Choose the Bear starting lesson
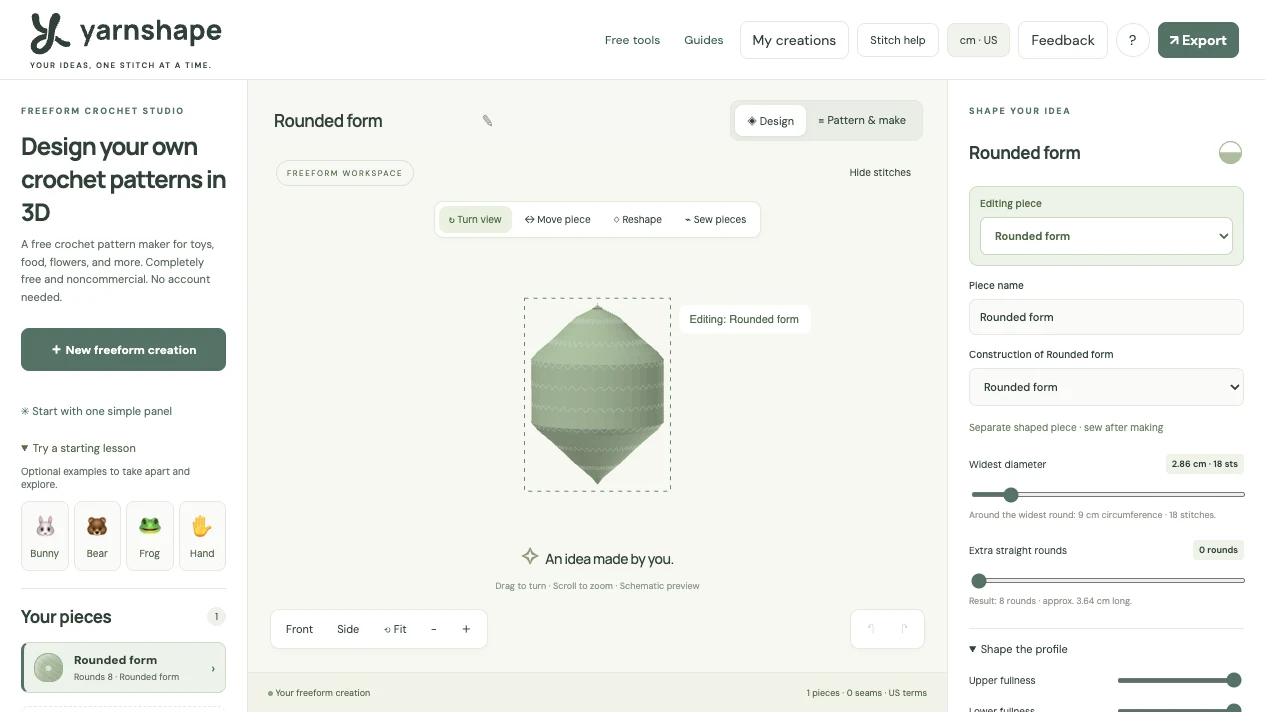Viewport: 1265px width, 712px height. tap(97, 536)
